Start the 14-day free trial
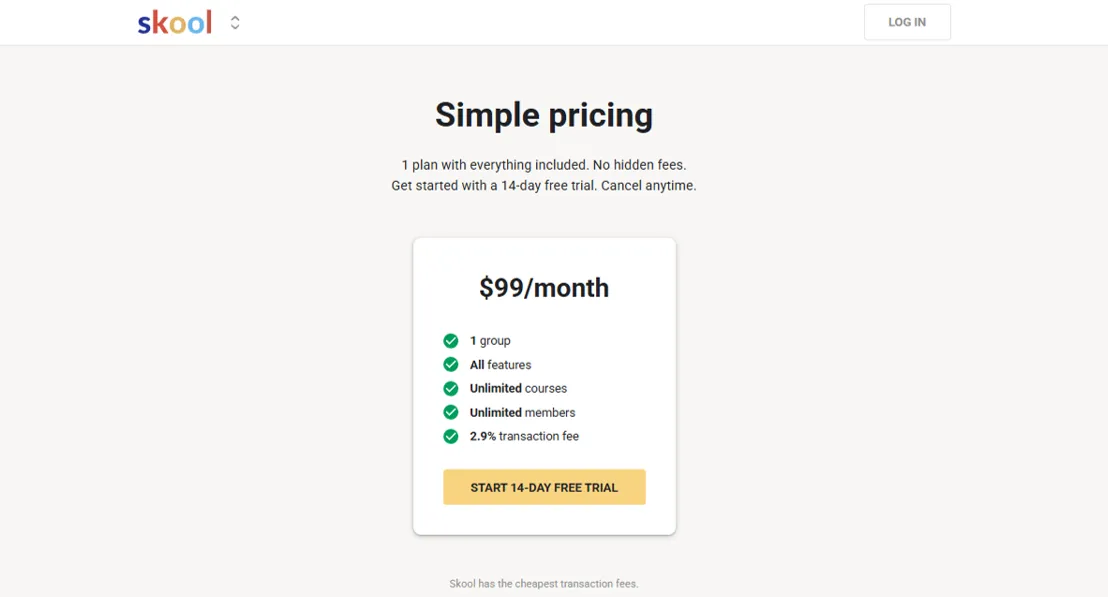Image resolution: width=1108 pixels, height=597 pixels. coord(544,487)
